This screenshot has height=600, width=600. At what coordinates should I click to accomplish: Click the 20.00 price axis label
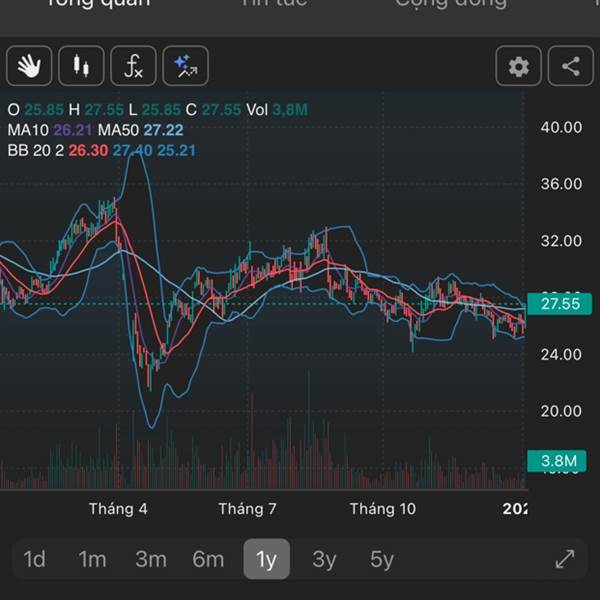(561, 411)
